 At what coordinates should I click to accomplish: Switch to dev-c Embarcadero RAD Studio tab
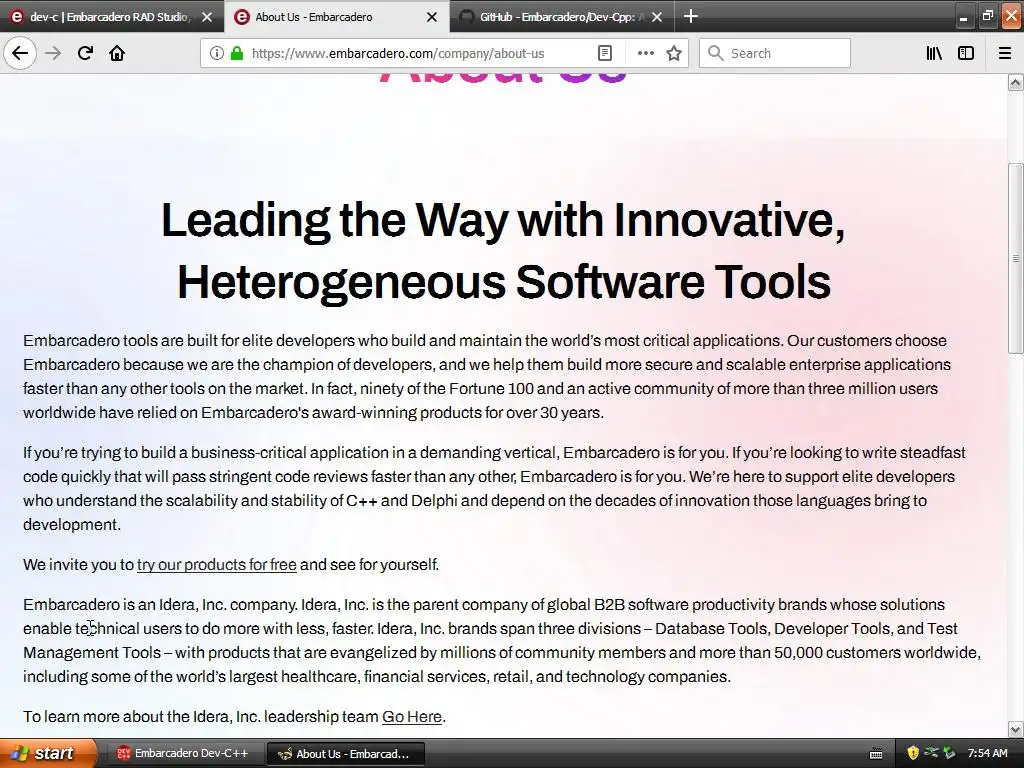[112, 17]
